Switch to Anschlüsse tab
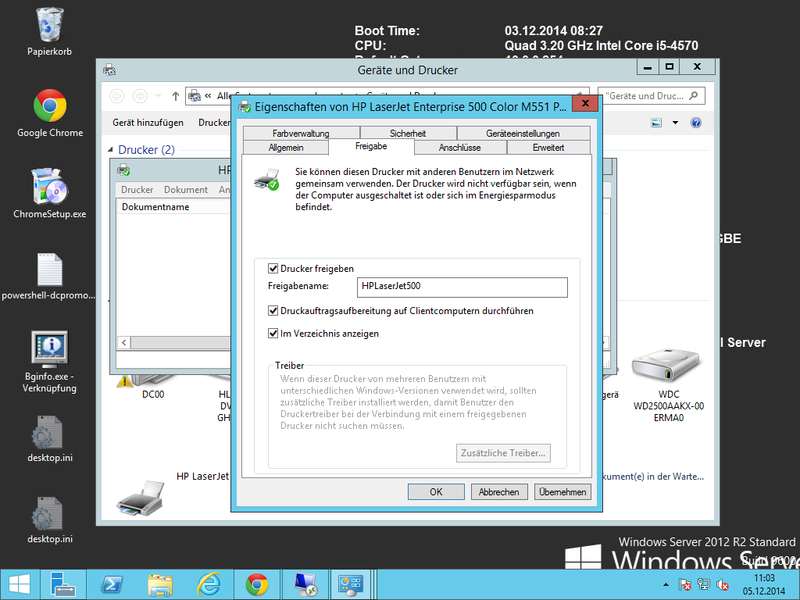The image size is (800, 600). tap(460, 147)
